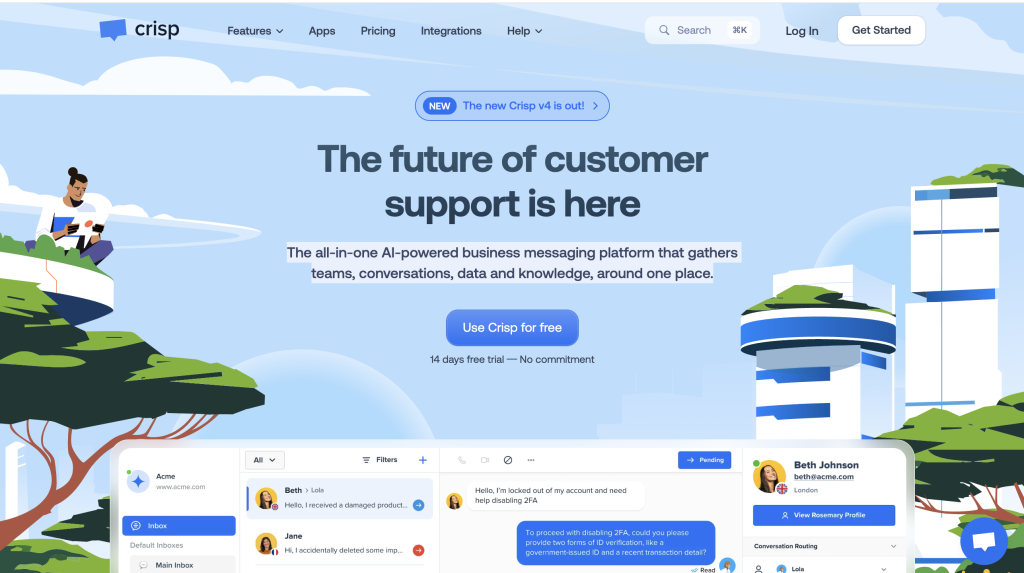
Task: Click the phone call icon in conversation toolbar
Action: 462,460
